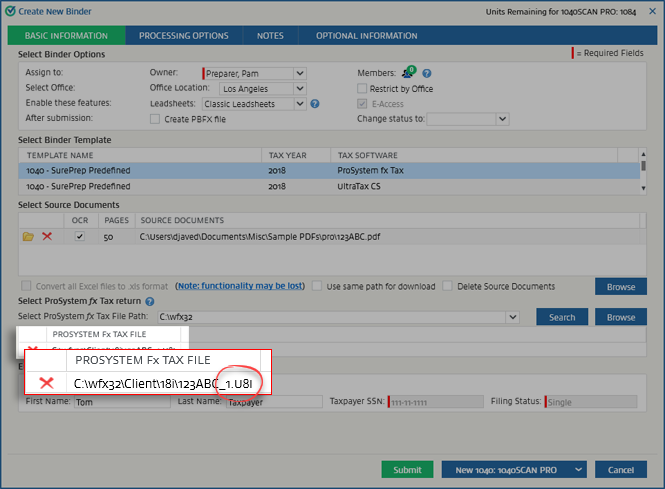Toggle the Restrict by Office checkbox
Screen dimensions: 665x489
361,88
